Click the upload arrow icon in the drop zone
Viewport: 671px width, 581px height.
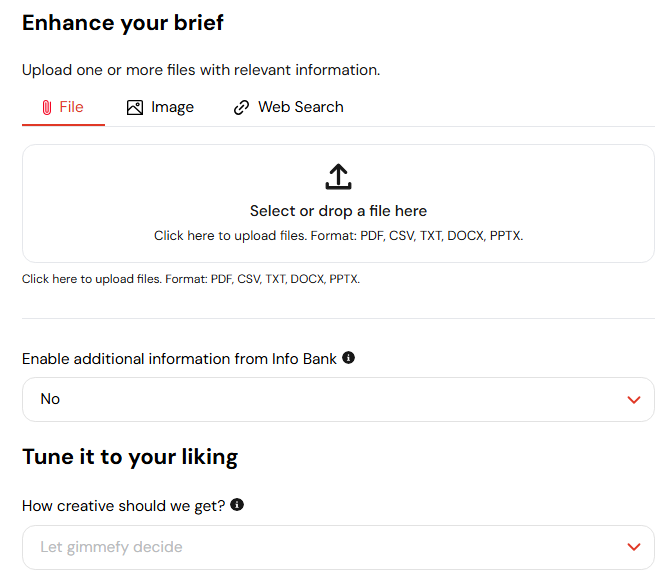(x=339, y=177)
